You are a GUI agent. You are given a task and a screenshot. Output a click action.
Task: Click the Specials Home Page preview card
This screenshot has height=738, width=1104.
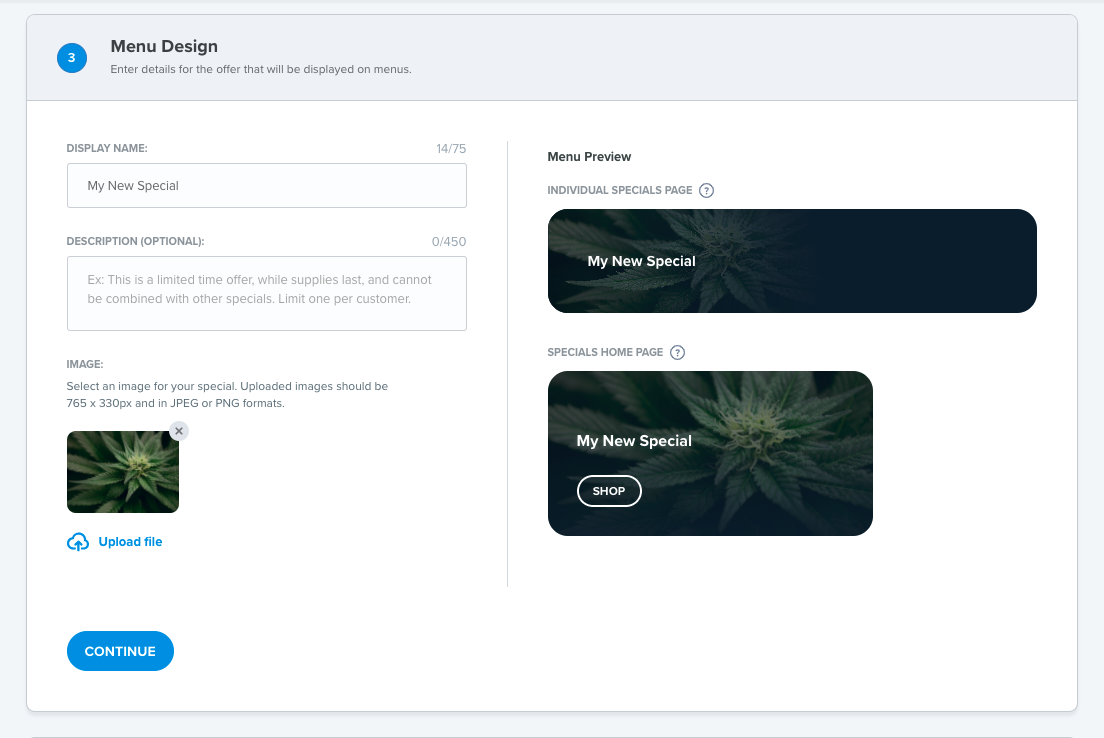(x=710, y=453)
